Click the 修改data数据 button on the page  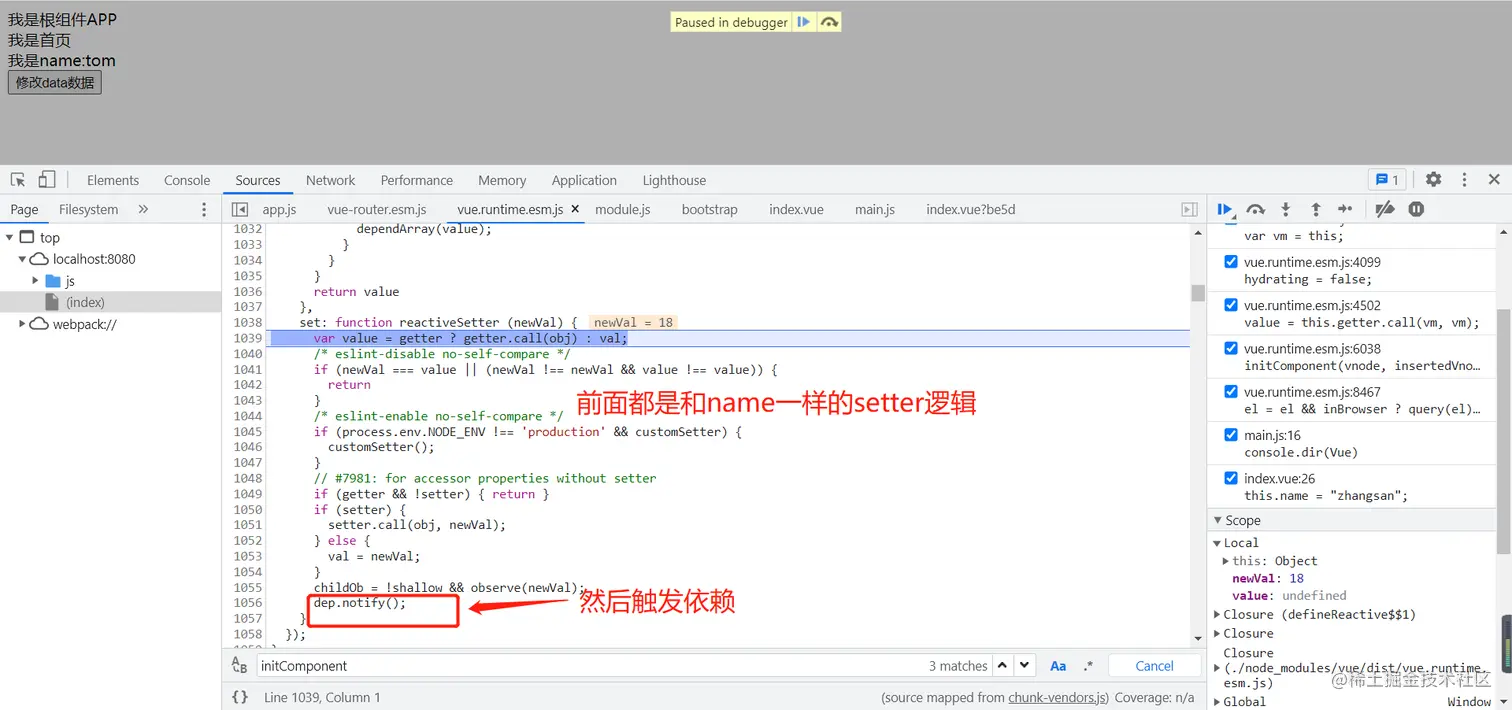(55, 82)
